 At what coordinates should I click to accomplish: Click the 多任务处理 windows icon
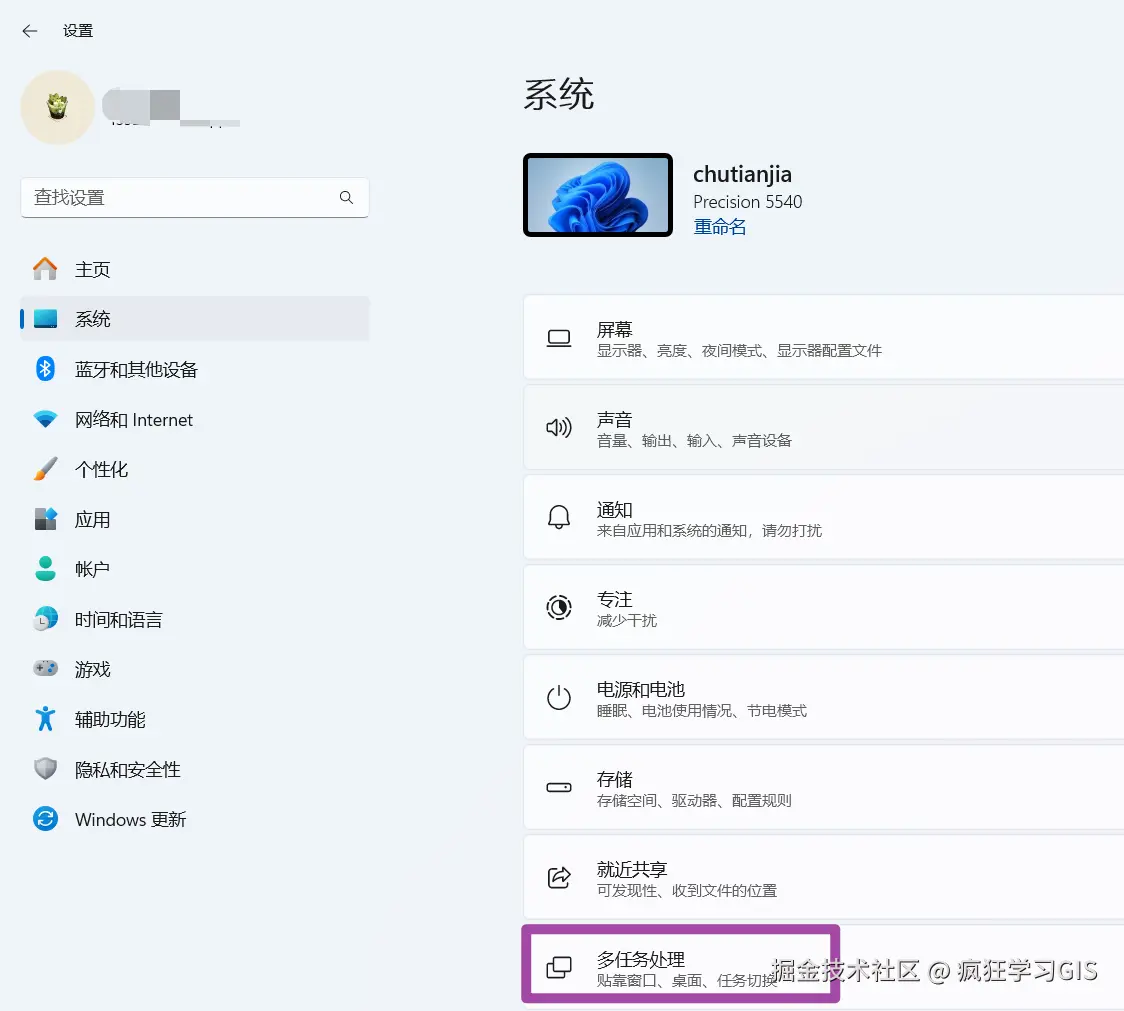click(x=559, y=967)
